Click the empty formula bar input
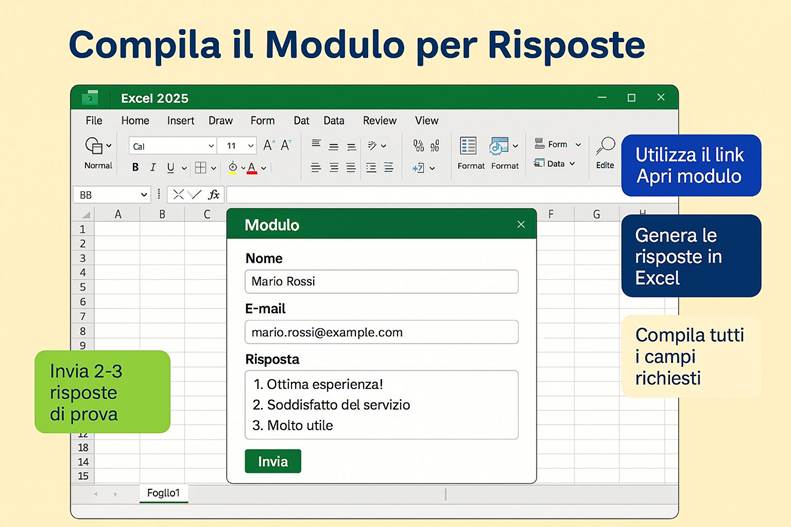 point(424,195)
